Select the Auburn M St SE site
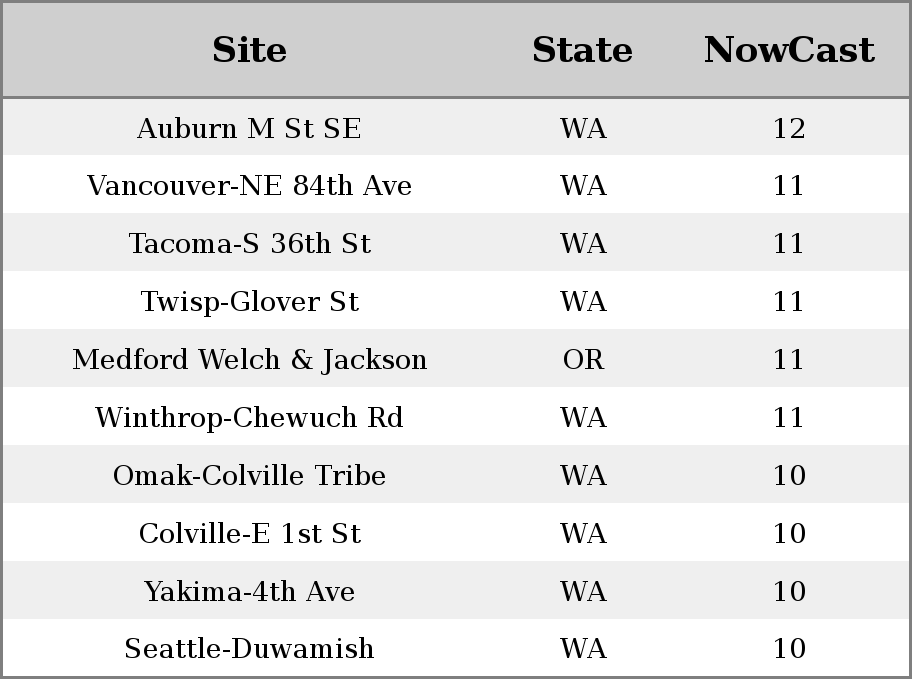Screen dimensions: 912x679 (x=249, y=128)
